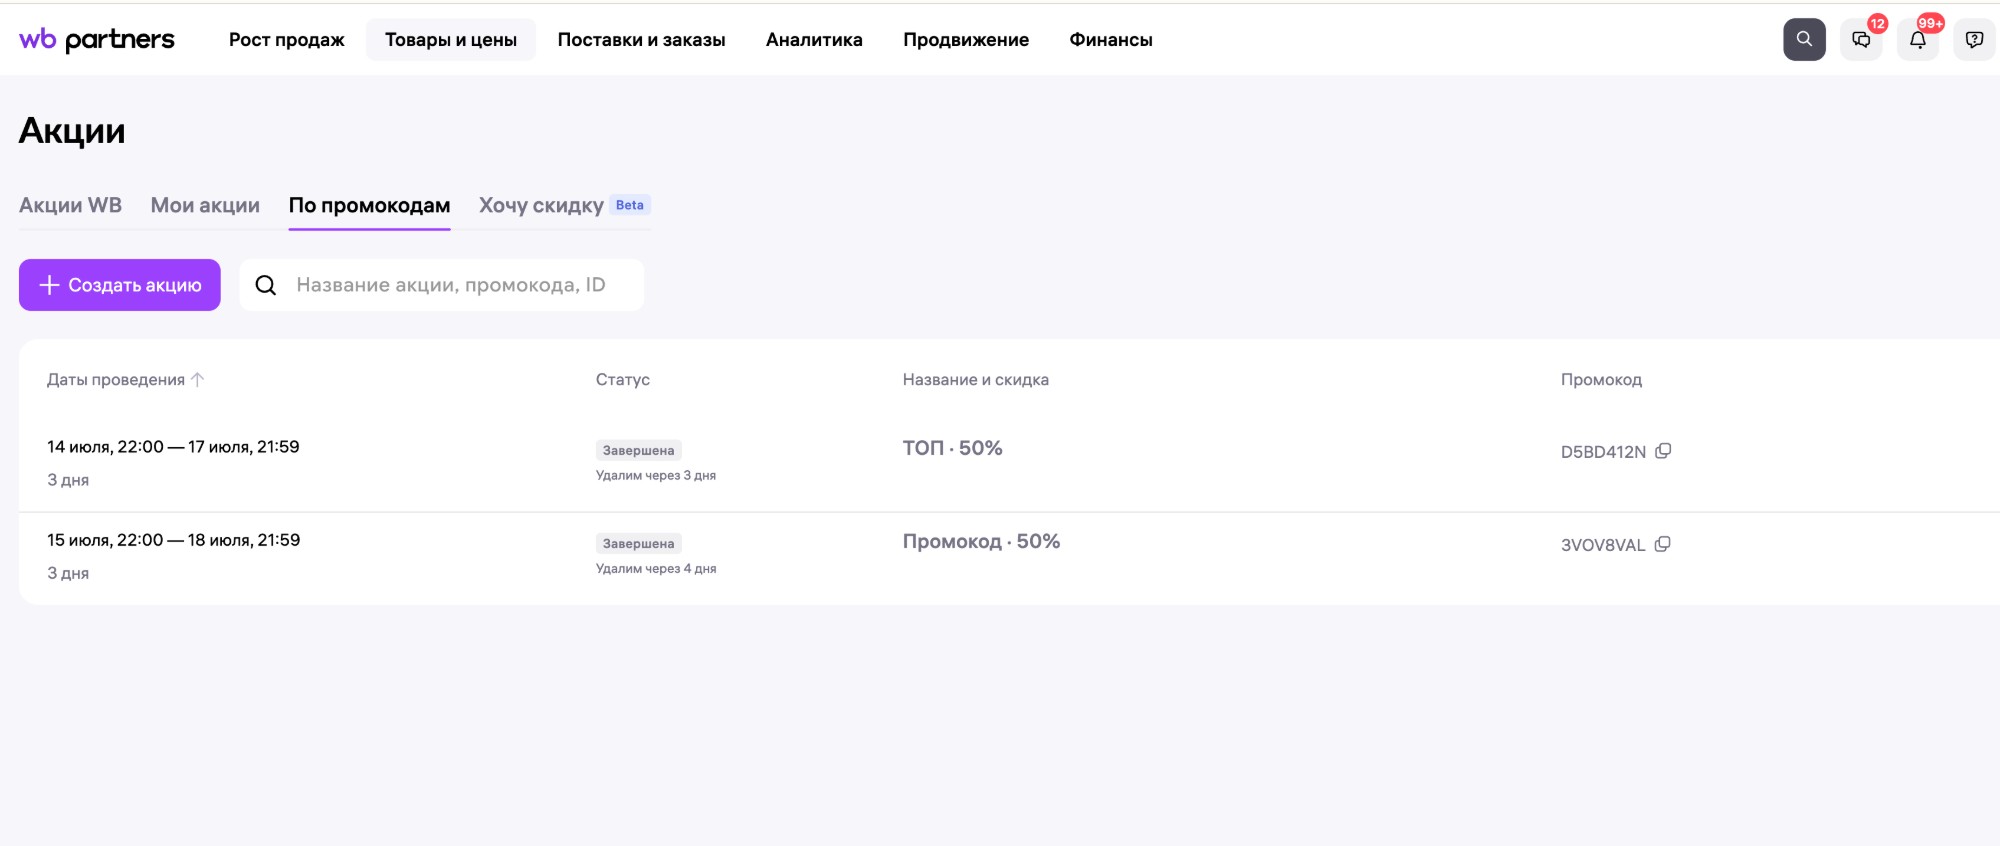Open the Финансы menu
The height and width of the screenshot is (846, 2000).
1111,40
